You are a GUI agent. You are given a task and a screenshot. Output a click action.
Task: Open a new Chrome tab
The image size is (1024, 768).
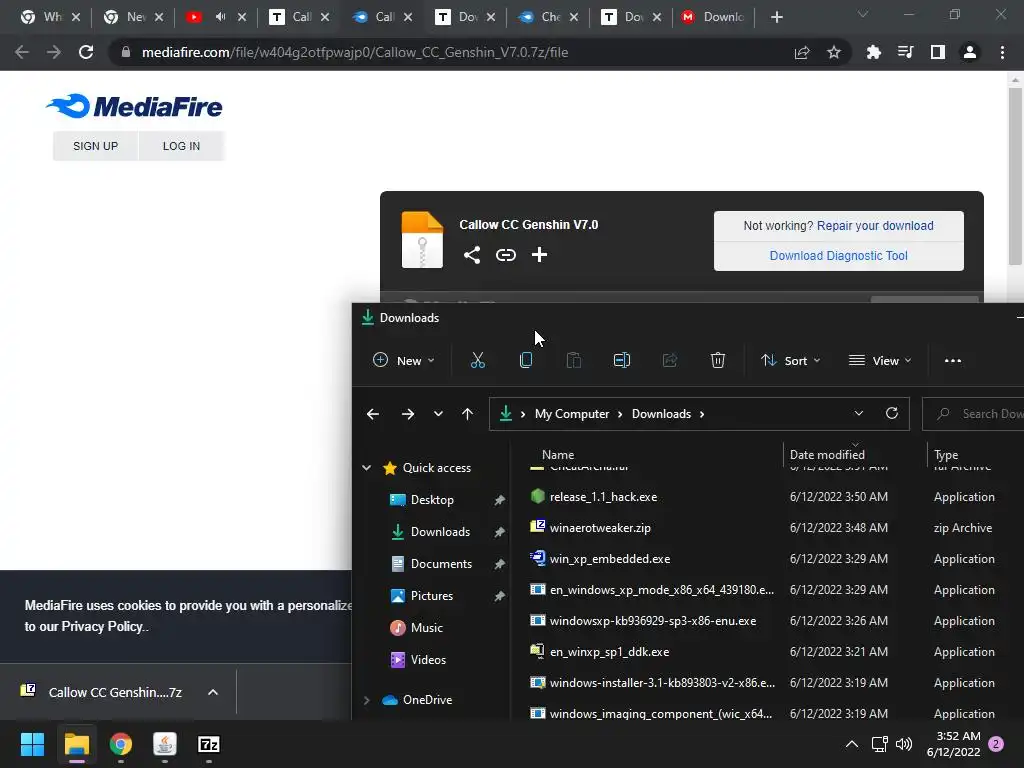tap(776, 17)
